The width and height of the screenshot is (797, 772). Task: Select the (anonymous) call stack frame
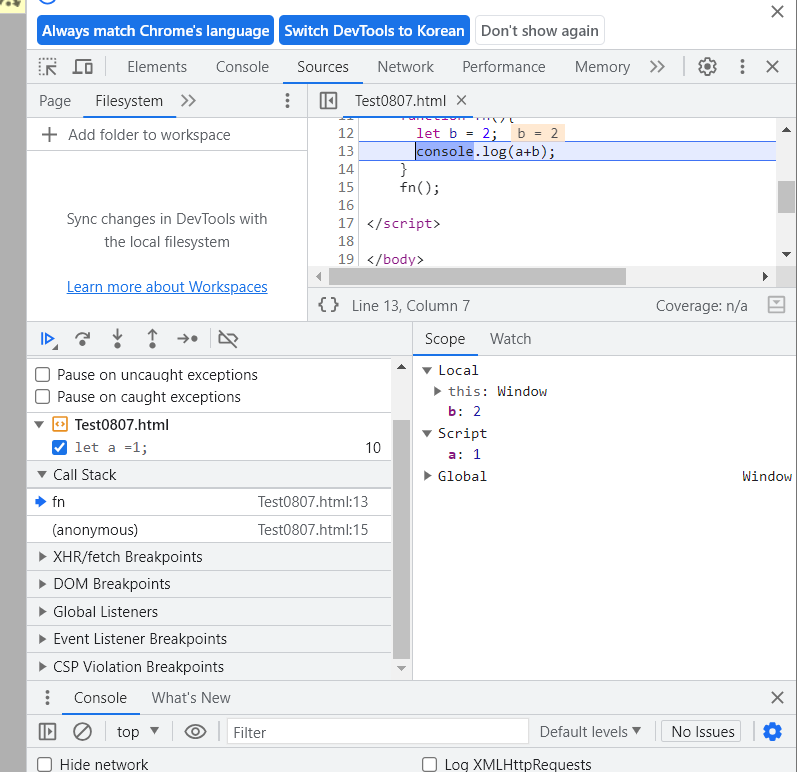(209, 530)
